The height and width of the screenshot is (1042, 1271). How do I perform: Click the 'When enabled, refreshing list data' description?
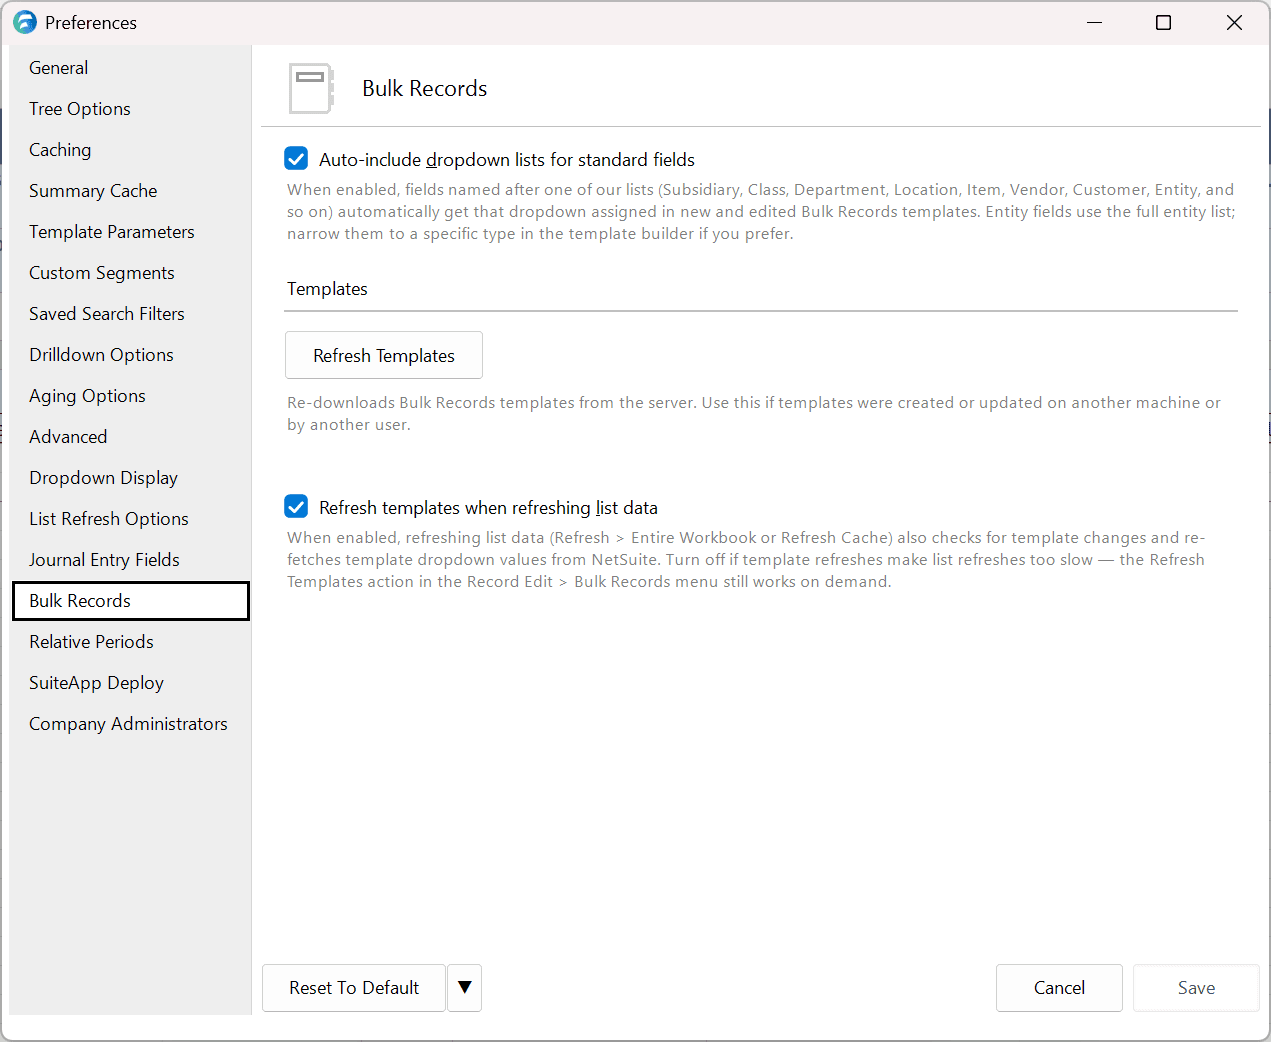point(746,560)
